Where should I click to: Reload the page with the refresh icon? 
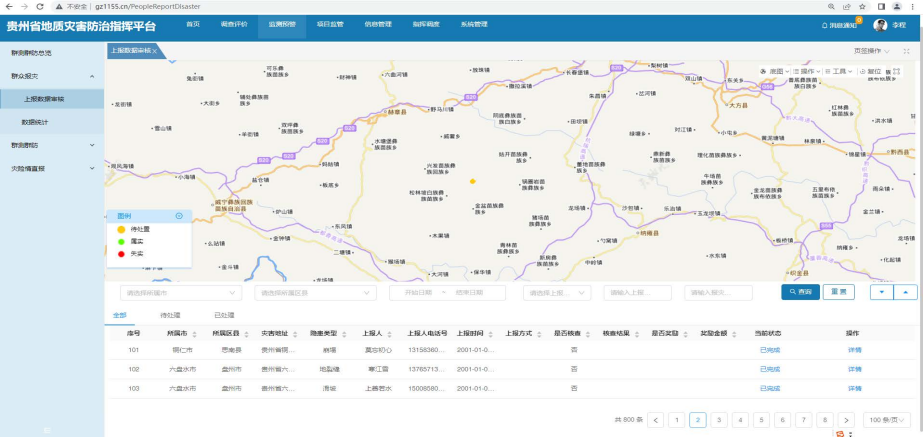(40, 6)
